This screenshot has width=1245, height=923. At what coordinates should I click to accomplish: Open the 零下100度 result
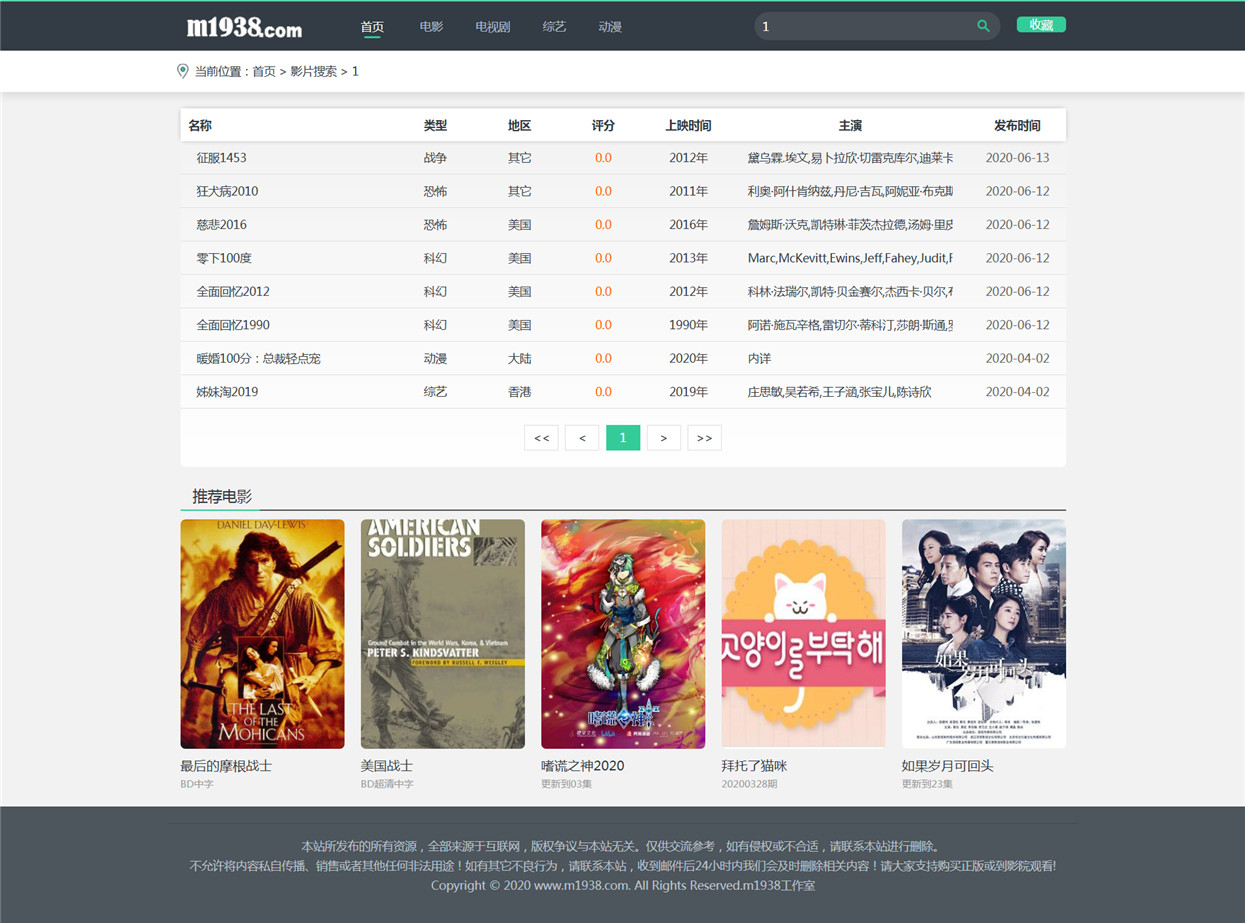click(x=224, y=258)
